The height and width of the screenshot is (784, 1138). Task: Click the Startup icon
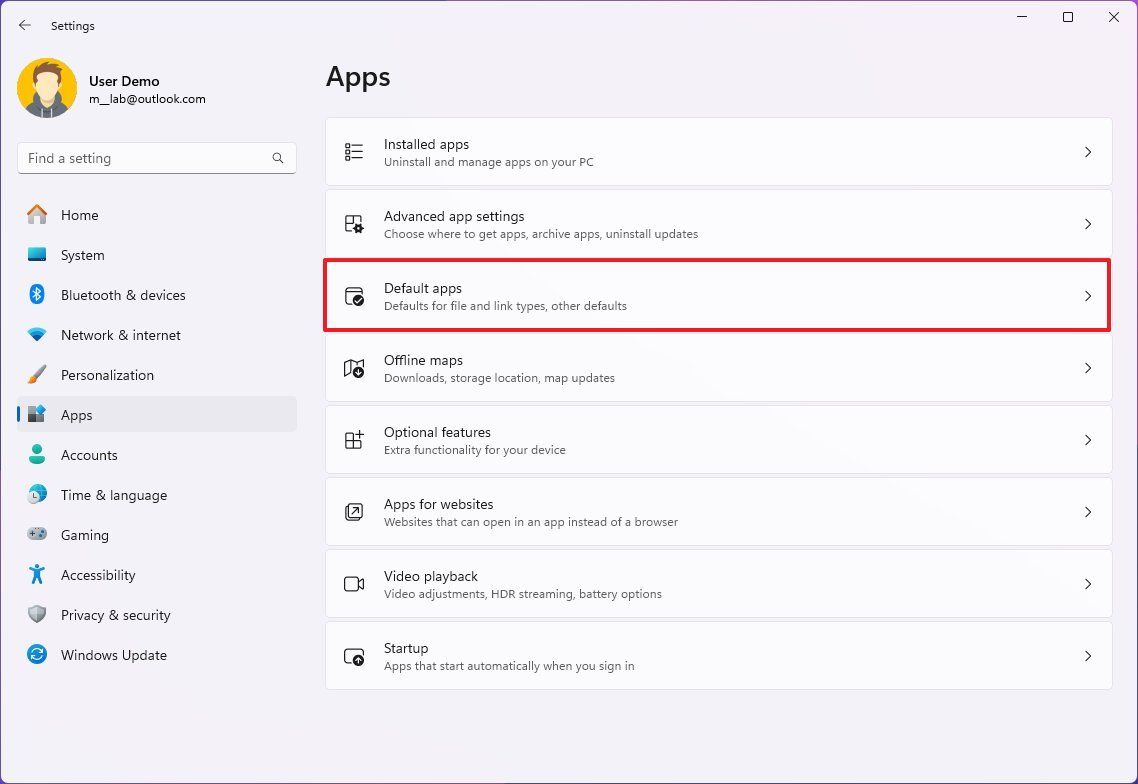(354, 656)
